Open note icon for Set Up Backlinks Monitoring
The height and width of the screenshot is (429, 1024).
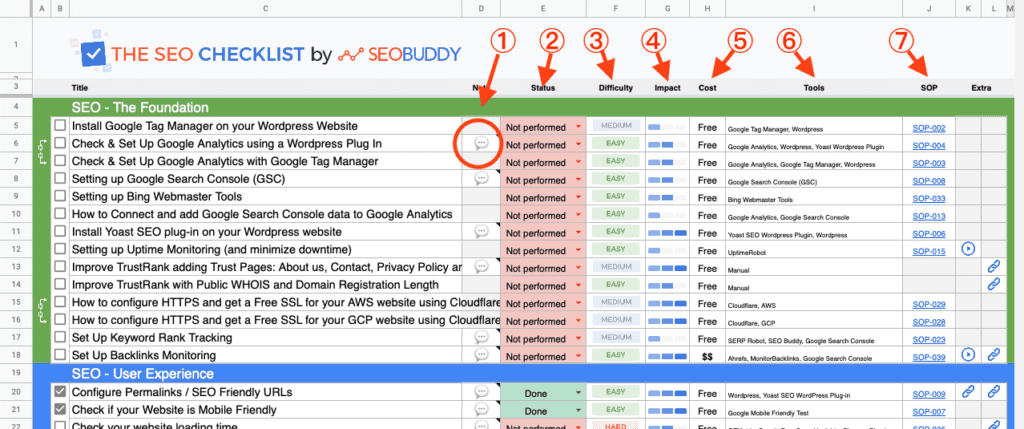[481, 355]
